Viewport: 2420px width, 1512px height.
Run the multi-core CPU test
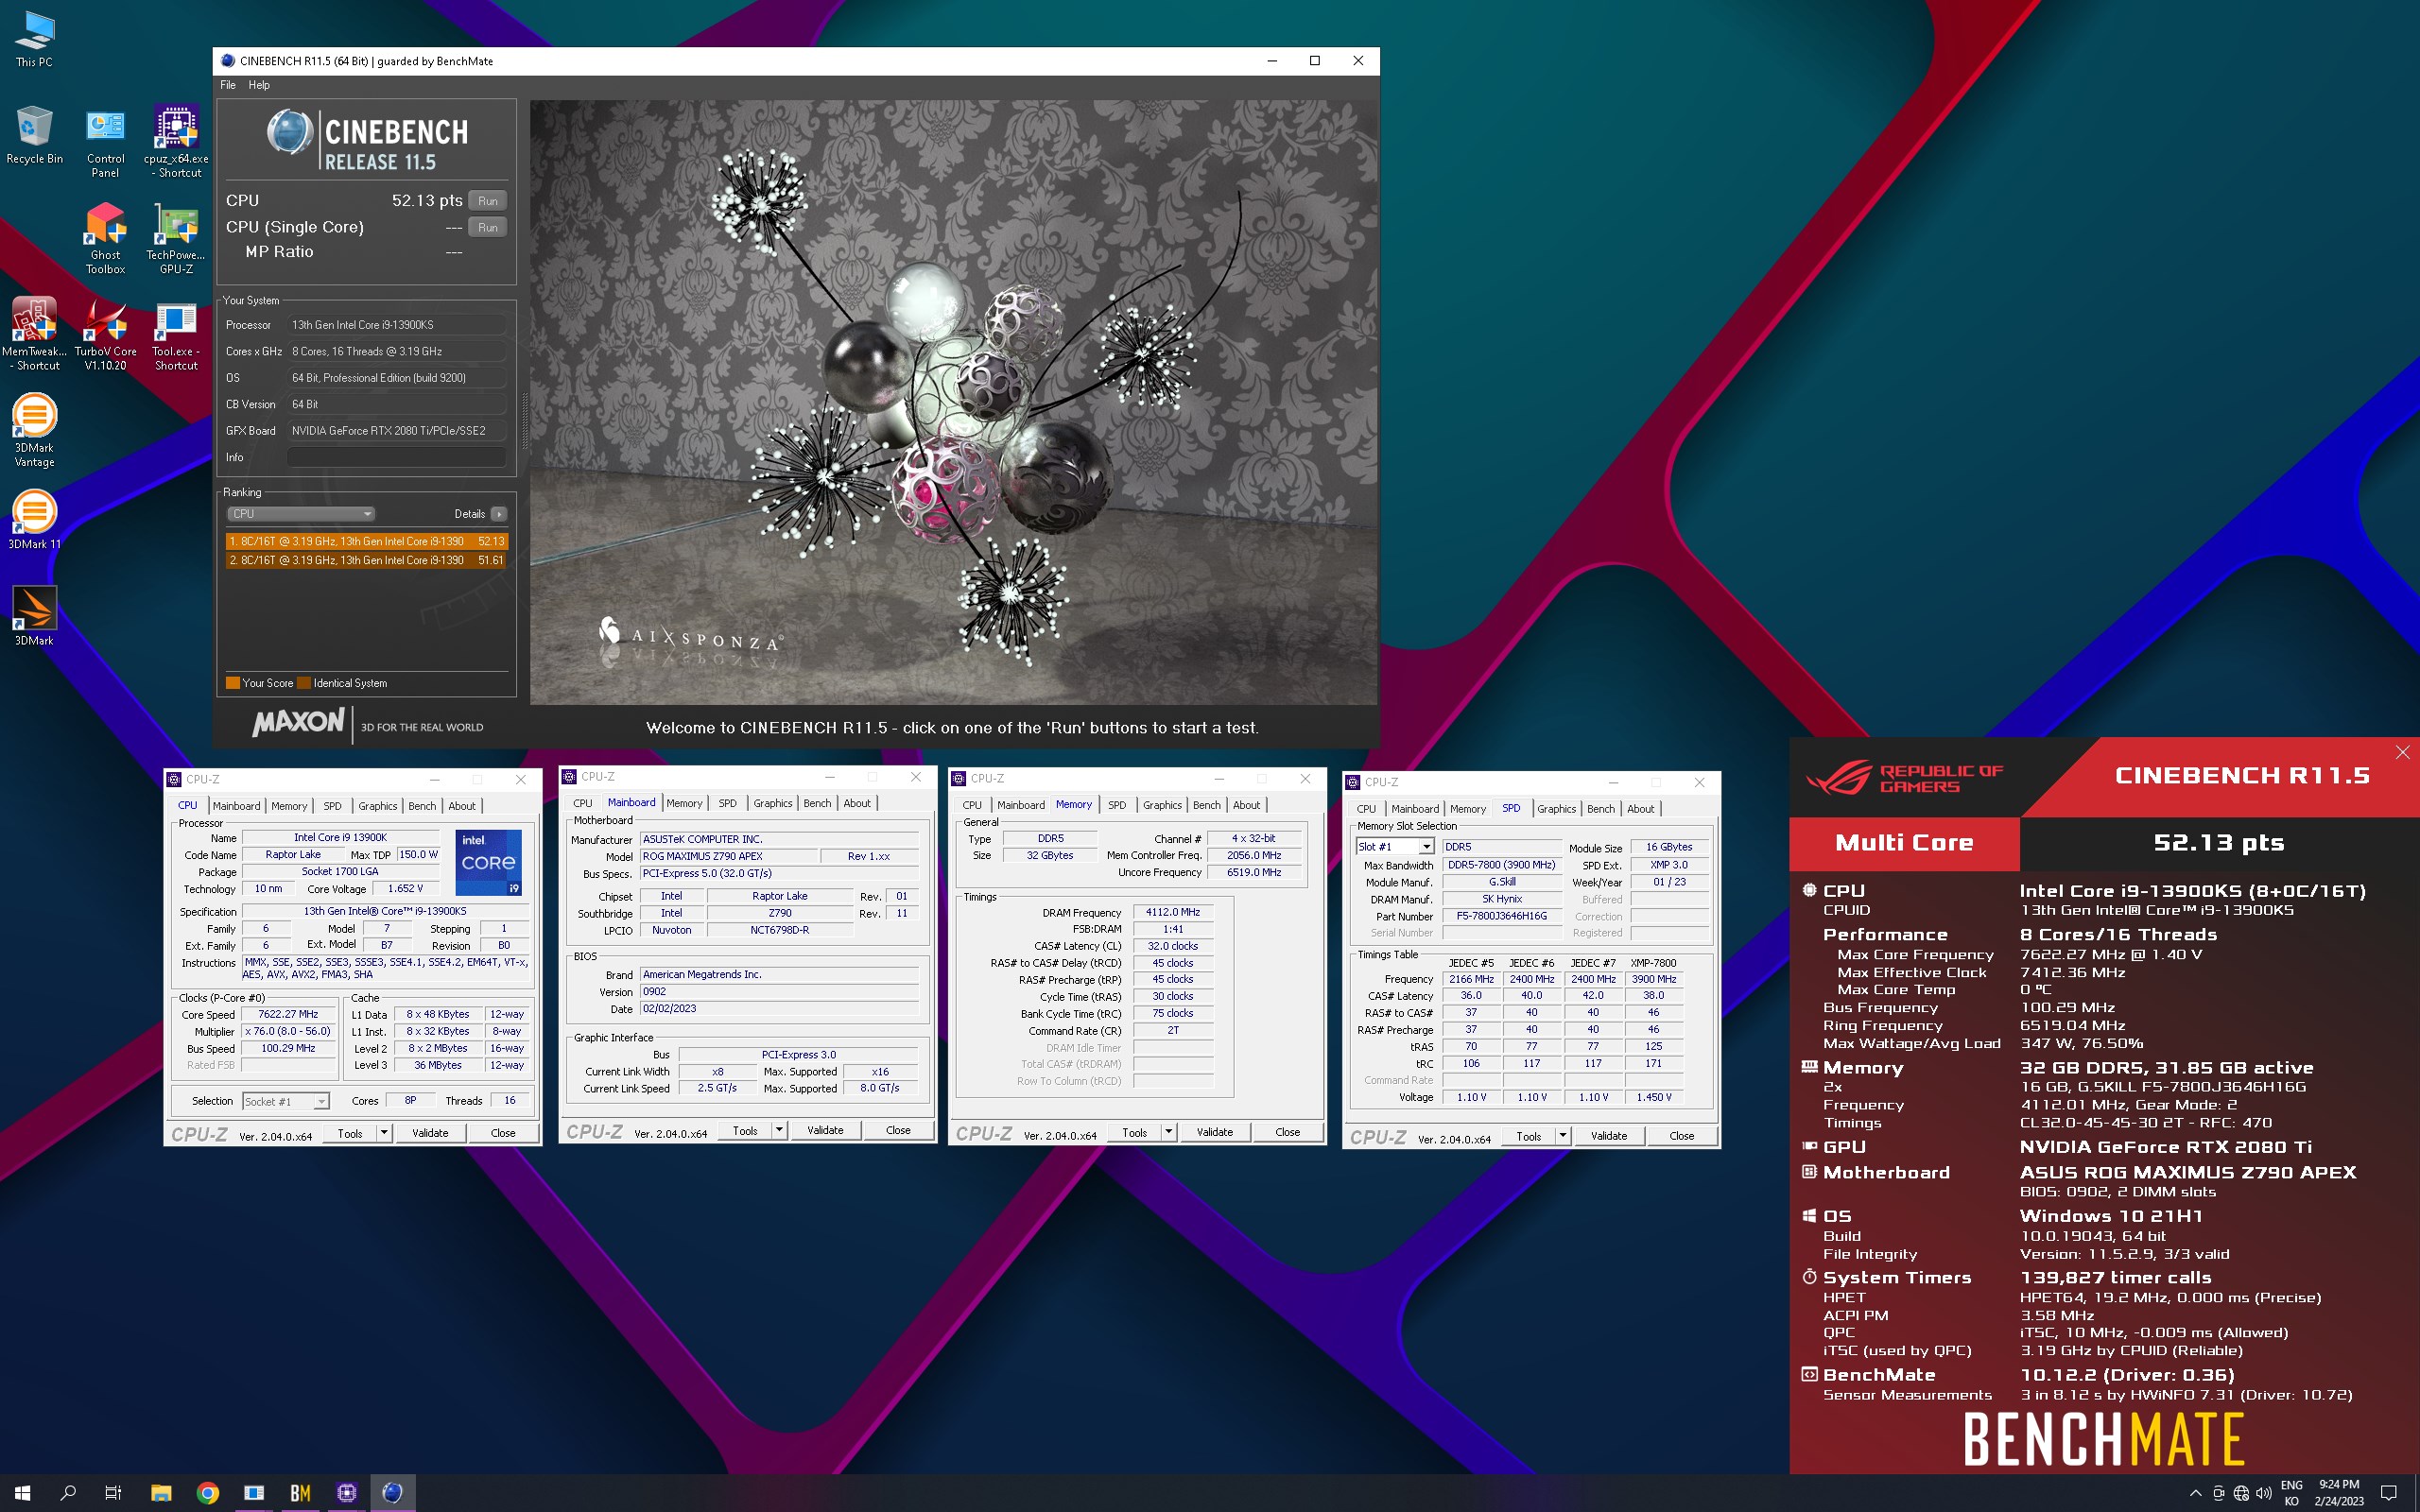[488, 201]
